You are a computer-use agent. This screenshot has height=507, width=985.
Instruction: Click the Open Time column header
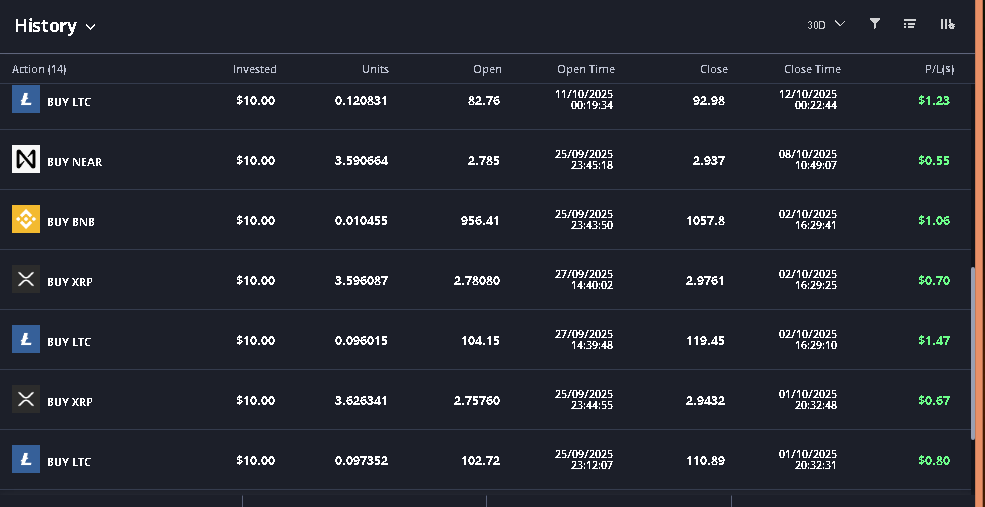585,69
